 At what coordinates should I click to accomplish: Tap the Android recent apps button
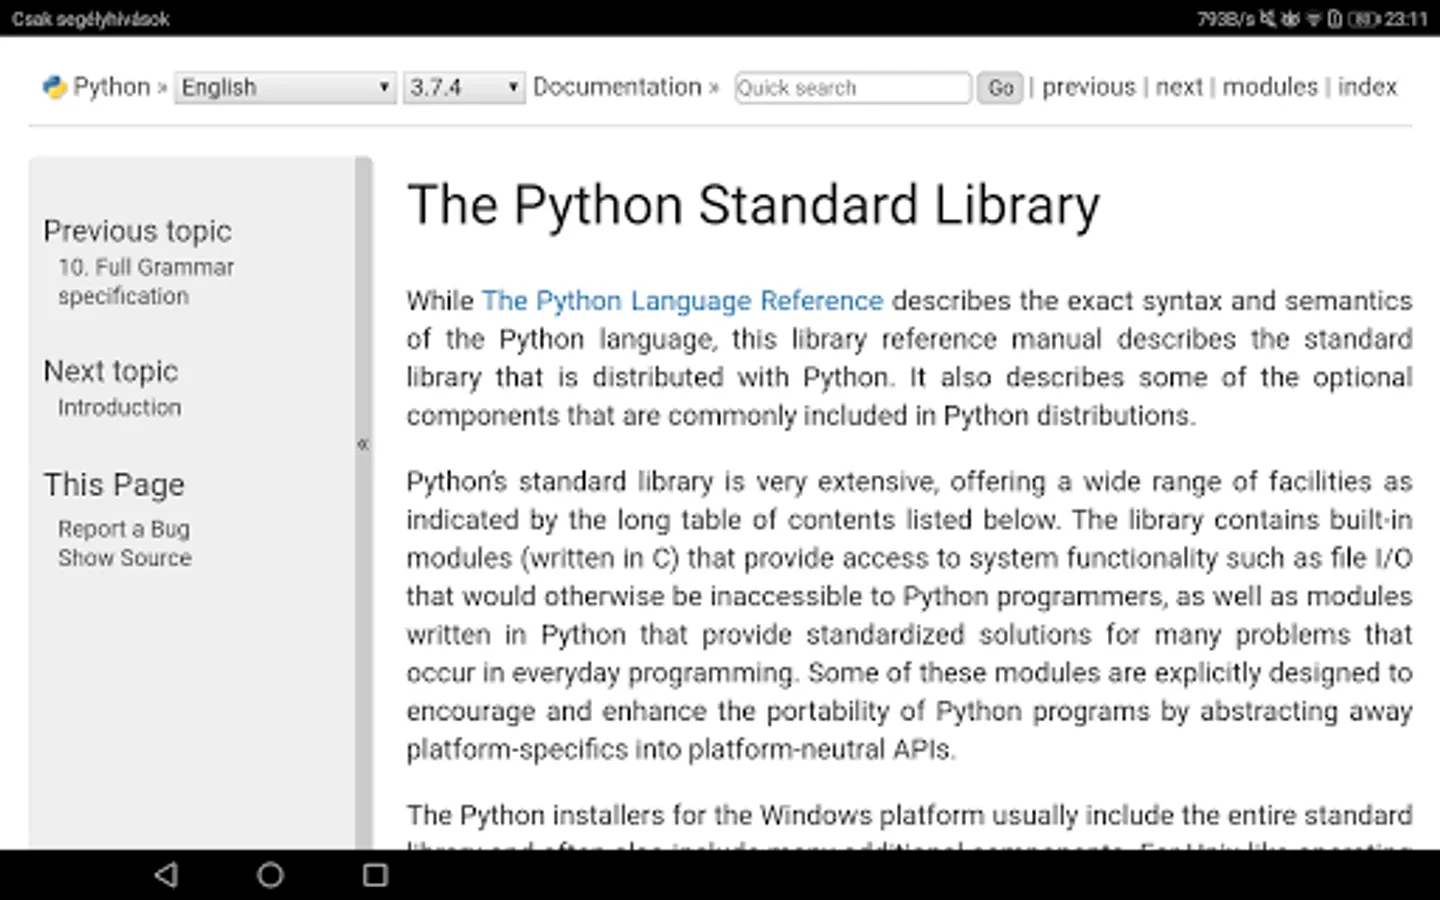point(375,875)
